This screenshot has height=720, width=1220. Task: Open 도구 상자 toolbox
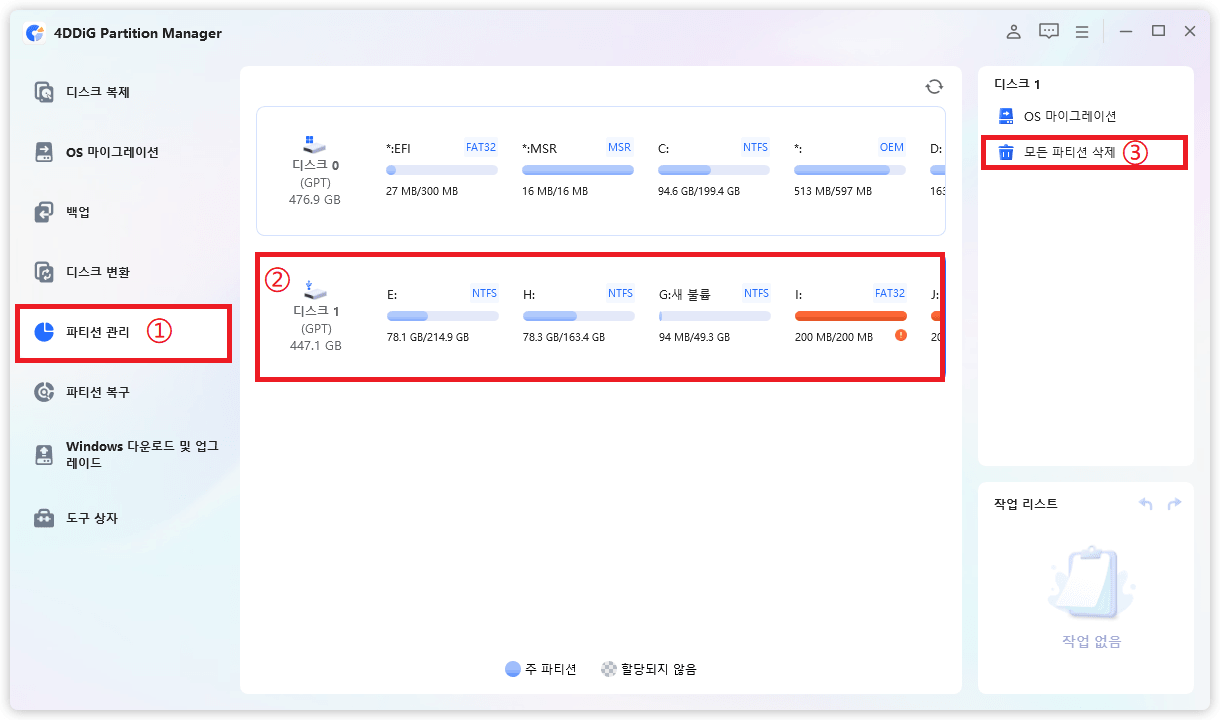pyautogui.click(x=91, y=518)
